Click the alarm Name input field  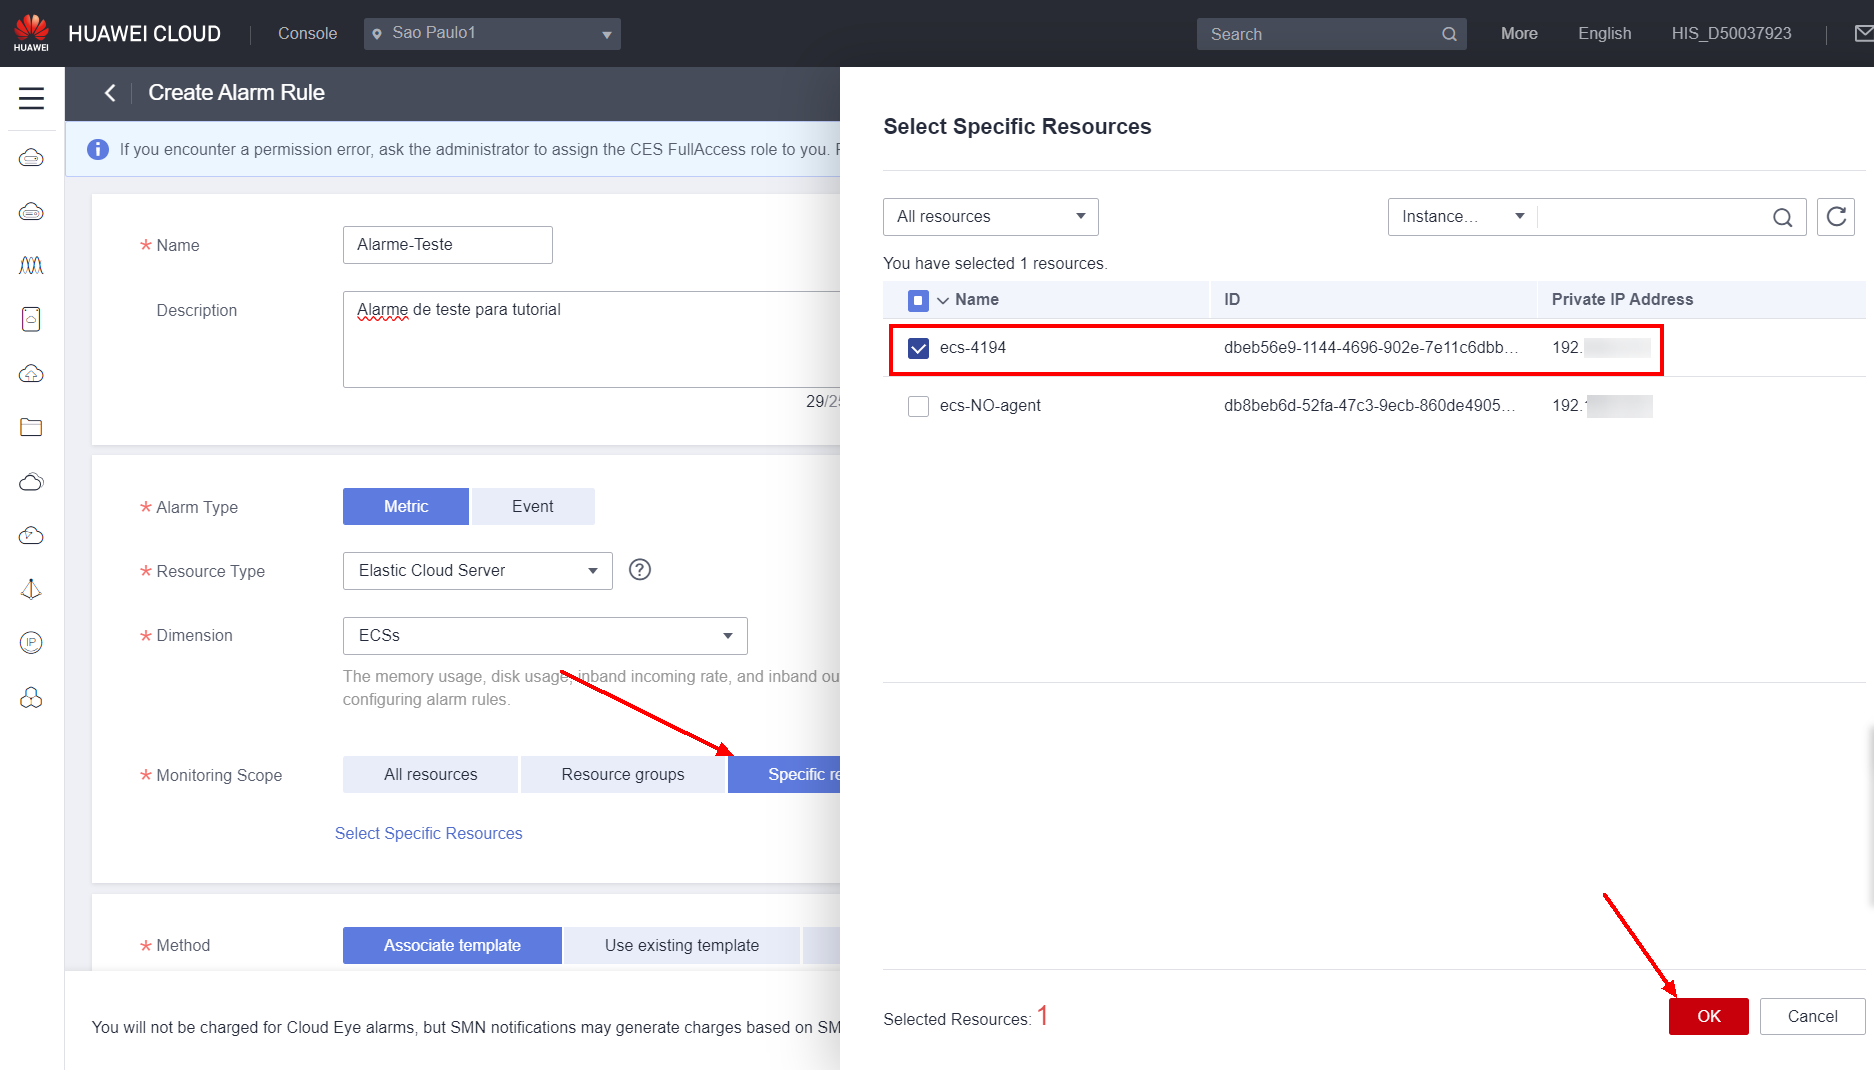tap(447, 245)
